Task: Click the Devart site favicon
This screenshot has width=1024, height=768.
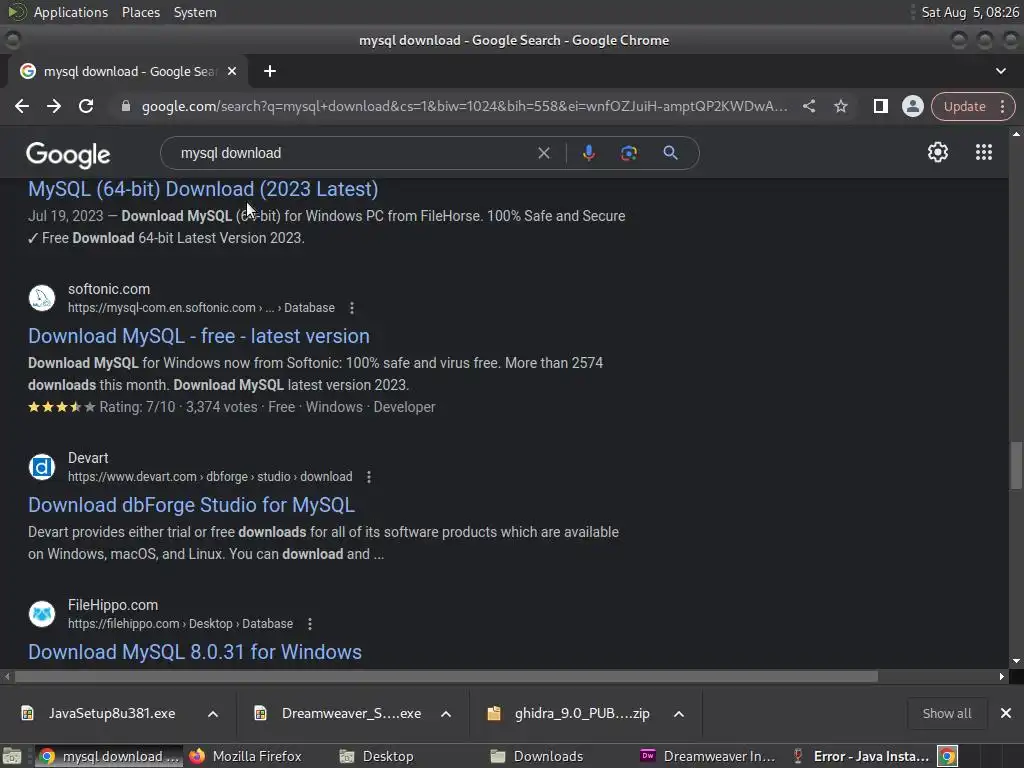Action: pyautogui.click(x=42, y=467)
